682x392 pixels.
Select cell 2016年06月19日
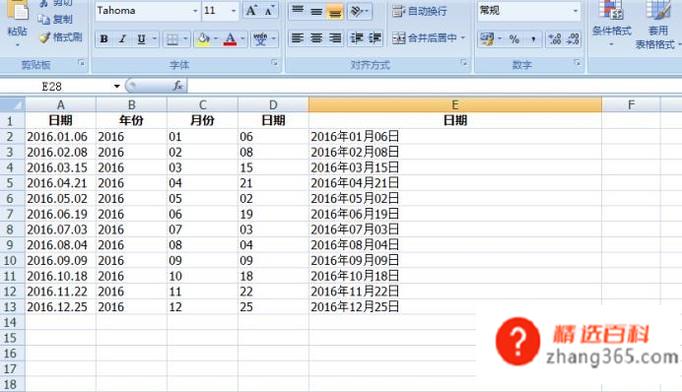(x=455, y=214)
